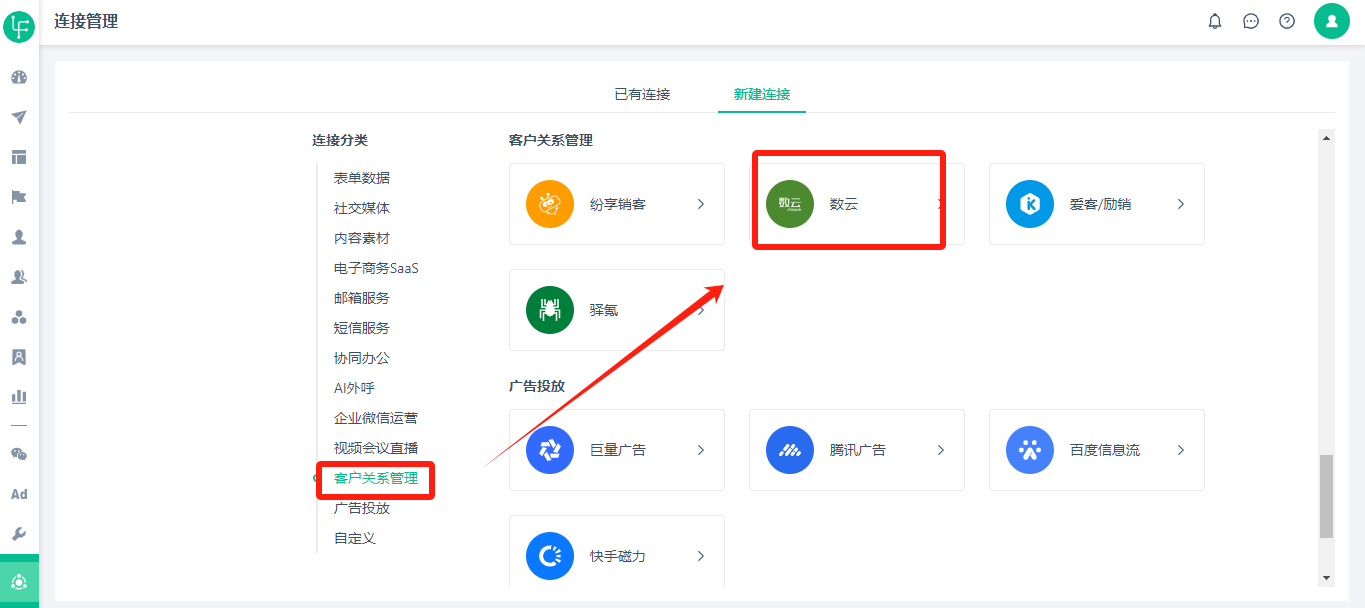Screen dimensions: 1365x608
Task: Open the wrench tools icon in sidebar
Action: (x=19, y=534)
